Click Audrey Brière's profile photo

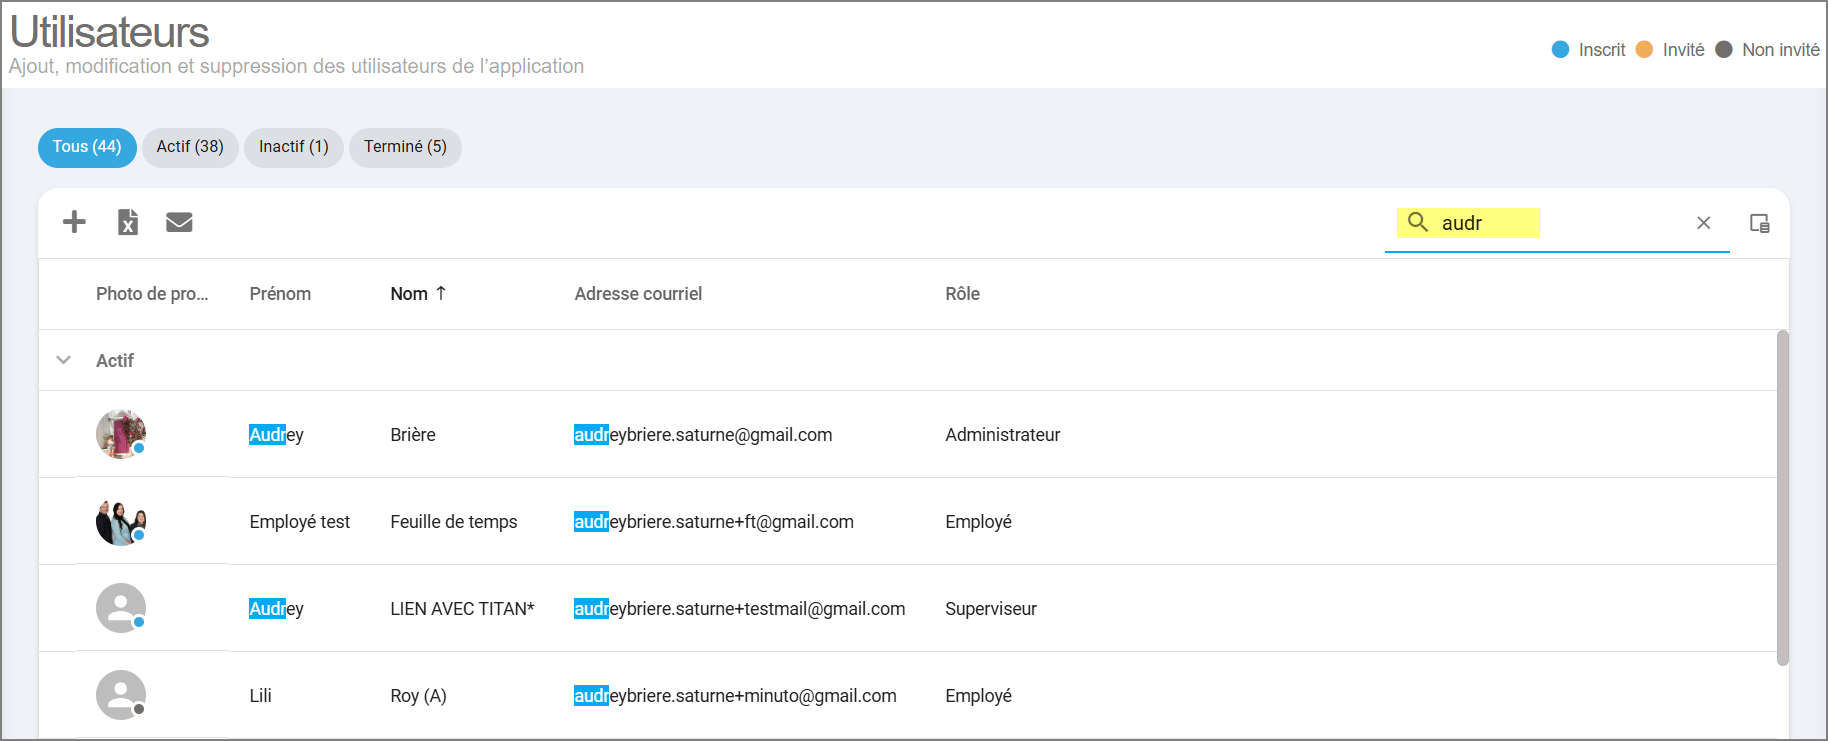point(121,434)
